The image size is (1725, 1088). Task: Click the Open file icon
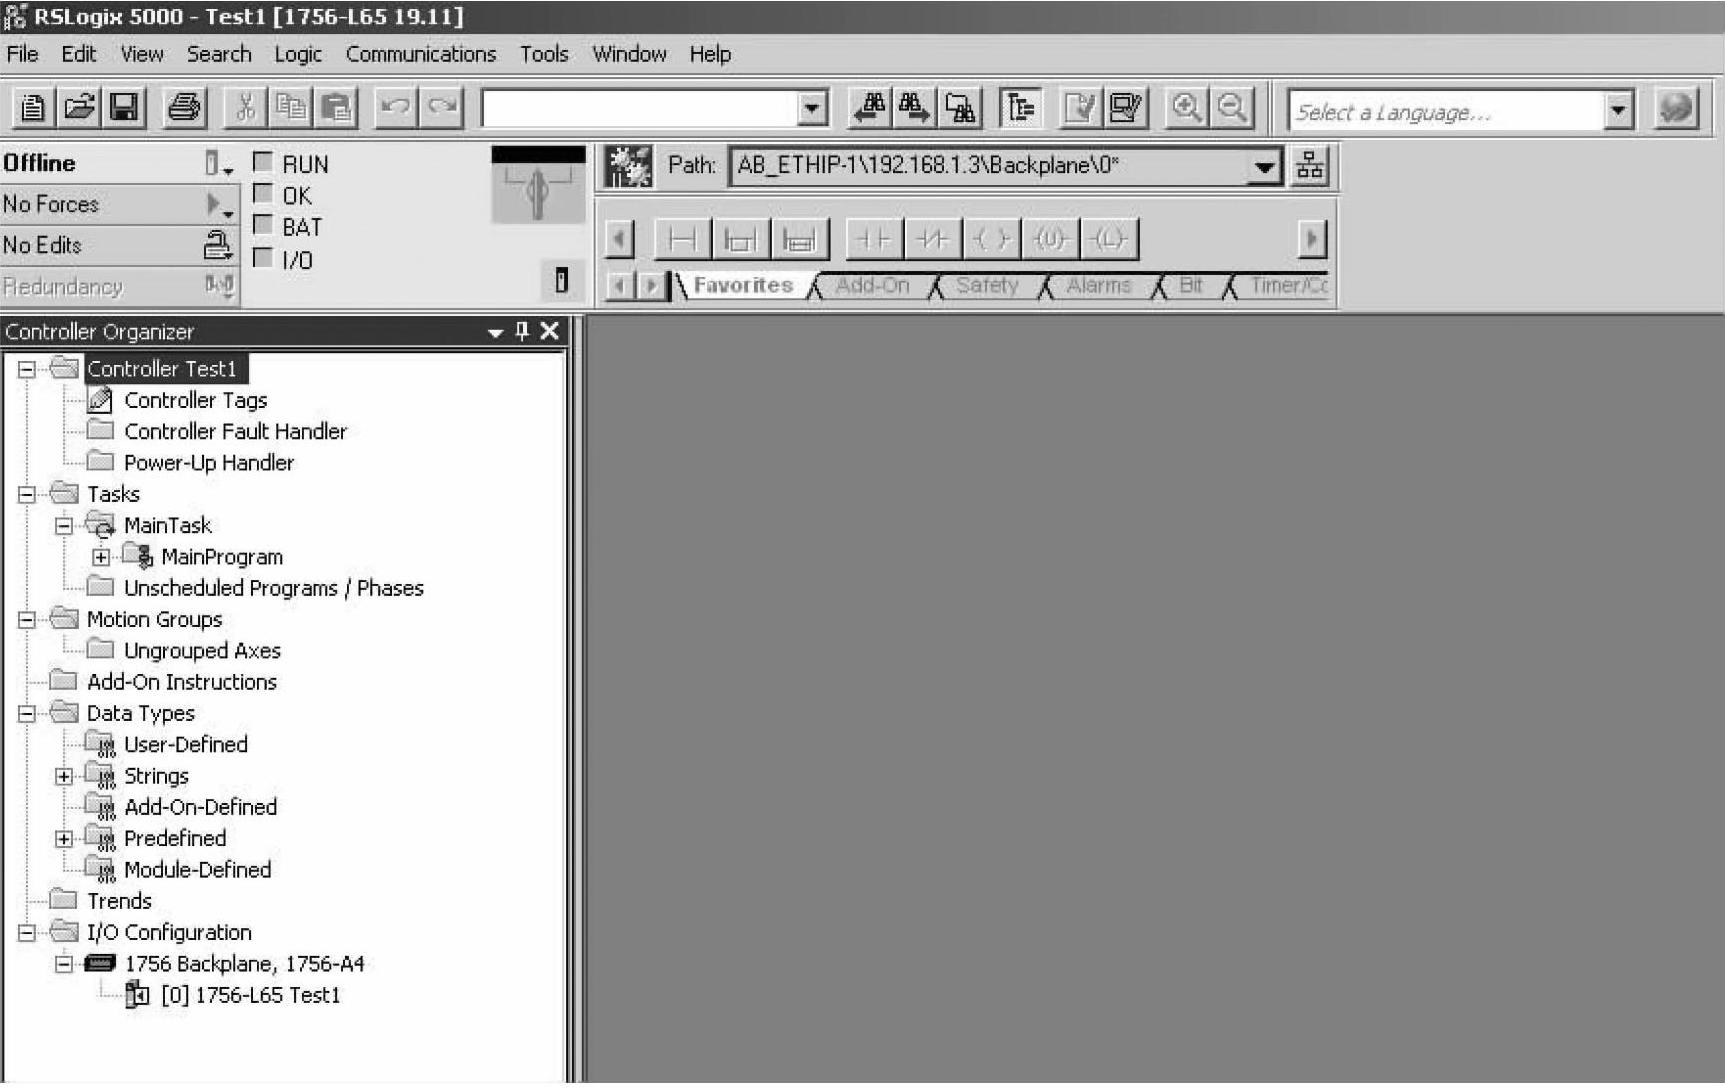pyautogui.click(x=78, y=107)
